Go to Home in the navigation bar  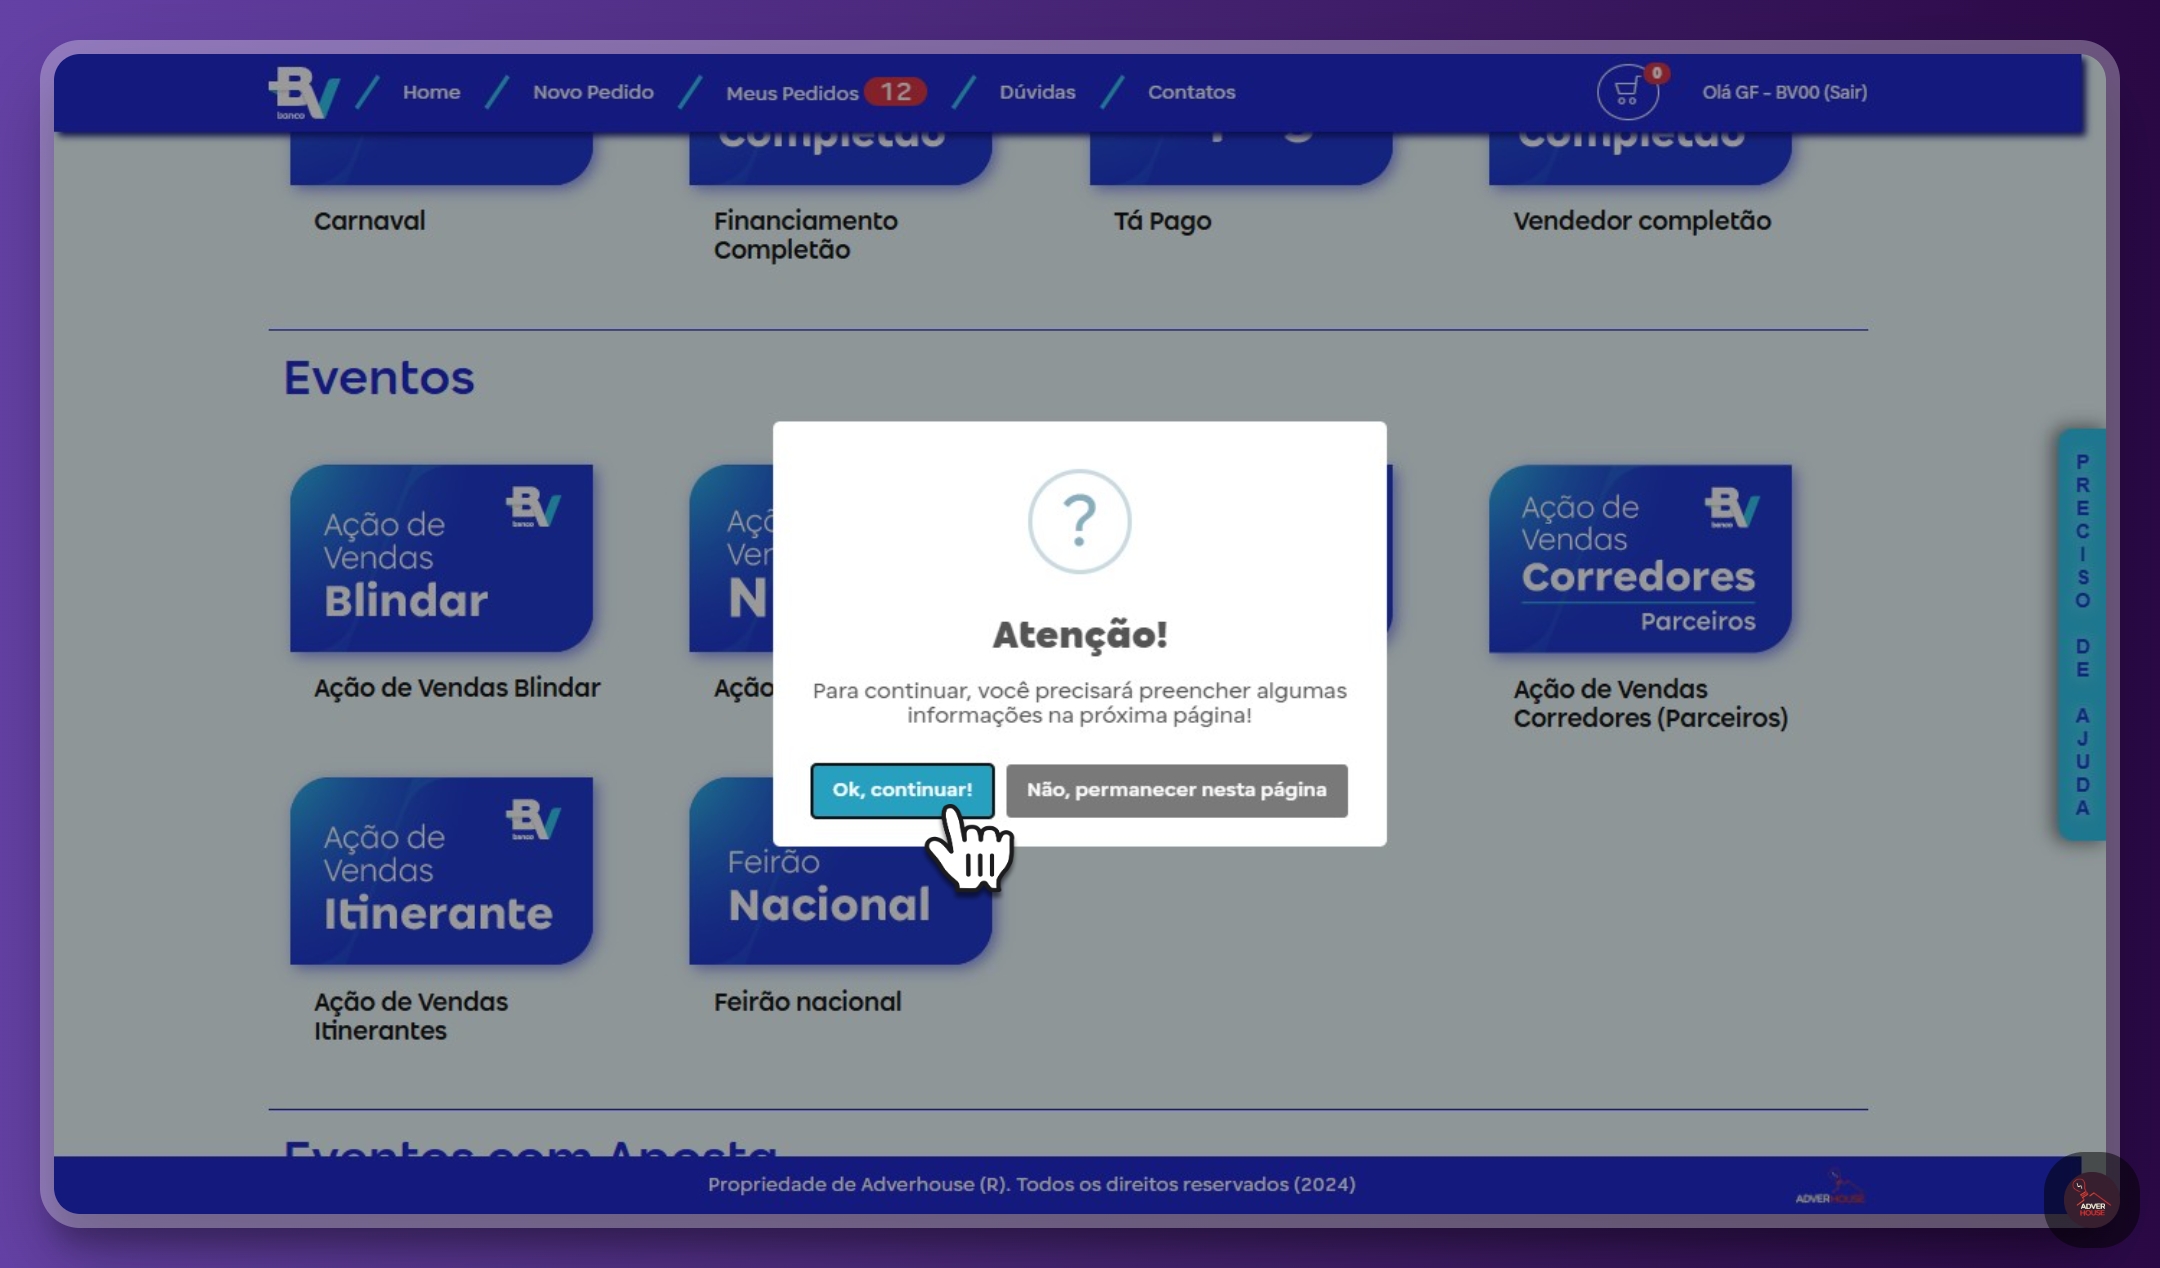431,92
